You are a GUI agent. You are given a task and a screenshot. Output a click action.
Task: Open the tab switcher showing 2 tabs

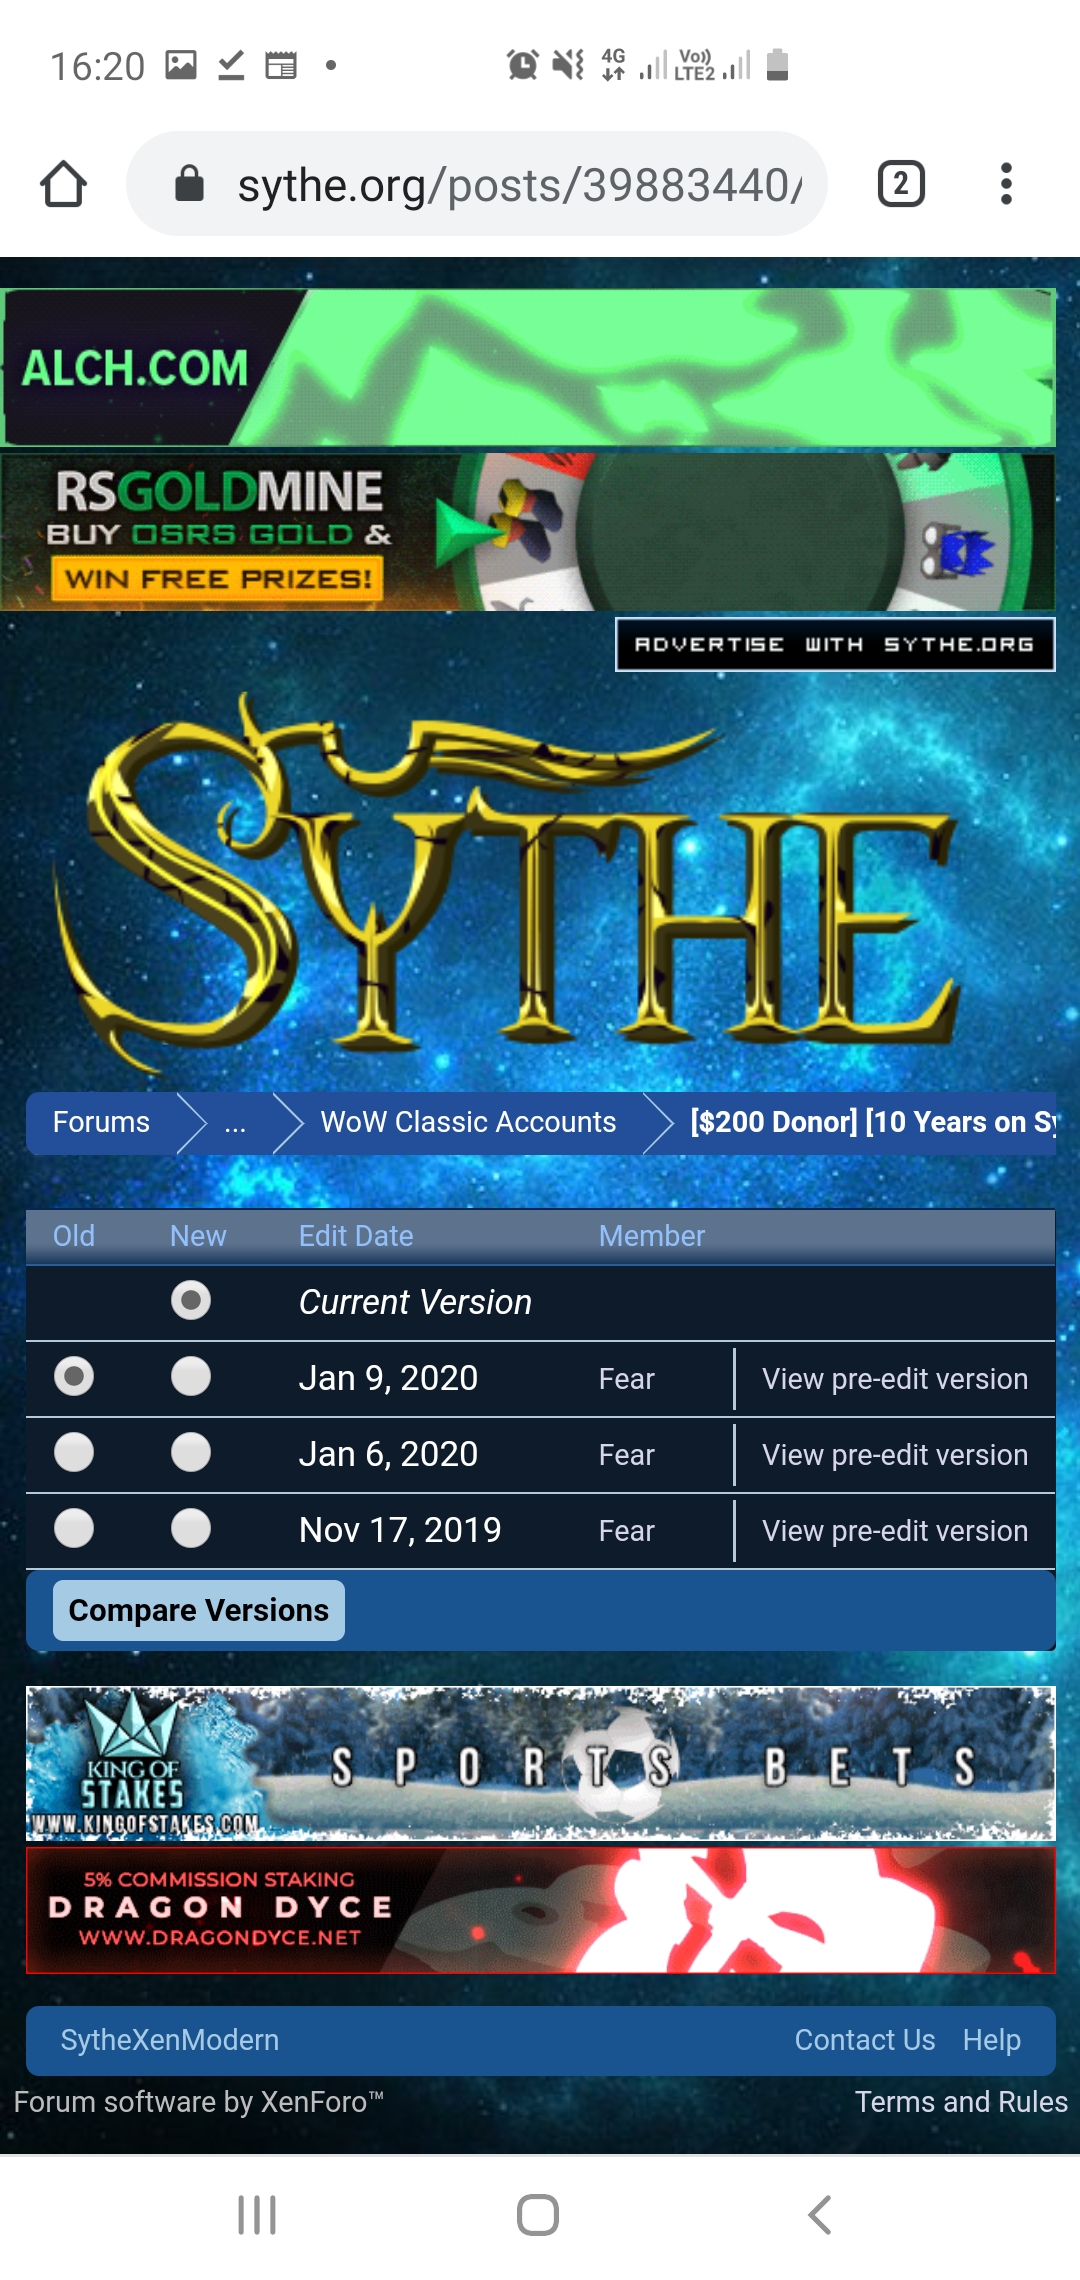pos(900,184)
